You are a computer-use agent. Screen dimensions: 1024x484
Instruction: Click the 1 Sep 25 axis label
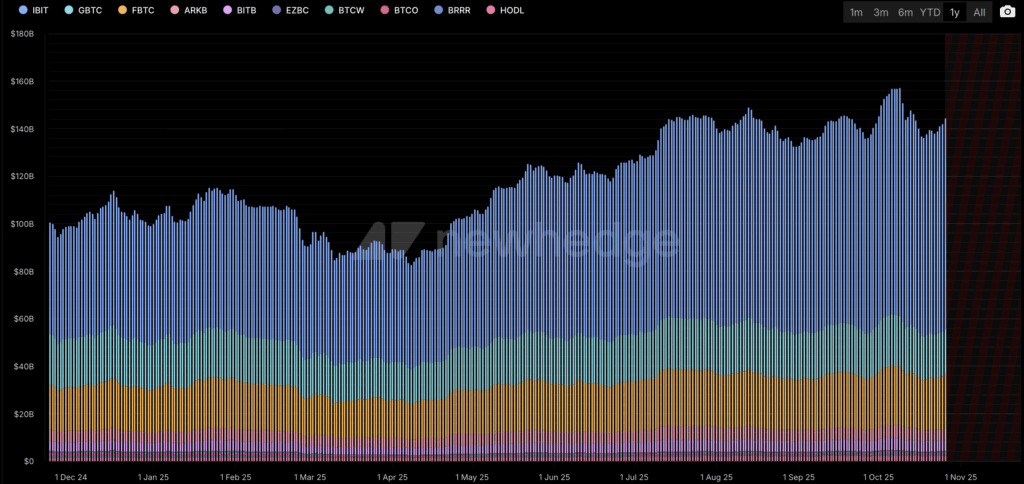tap(798, 477)
